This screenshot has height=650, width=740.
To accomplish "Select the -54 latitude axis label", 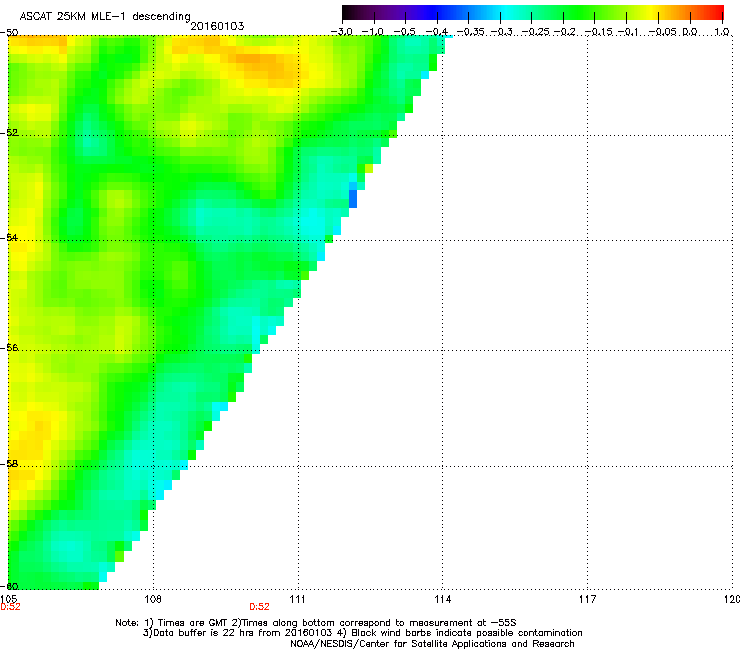I will (x=9, y=237).
